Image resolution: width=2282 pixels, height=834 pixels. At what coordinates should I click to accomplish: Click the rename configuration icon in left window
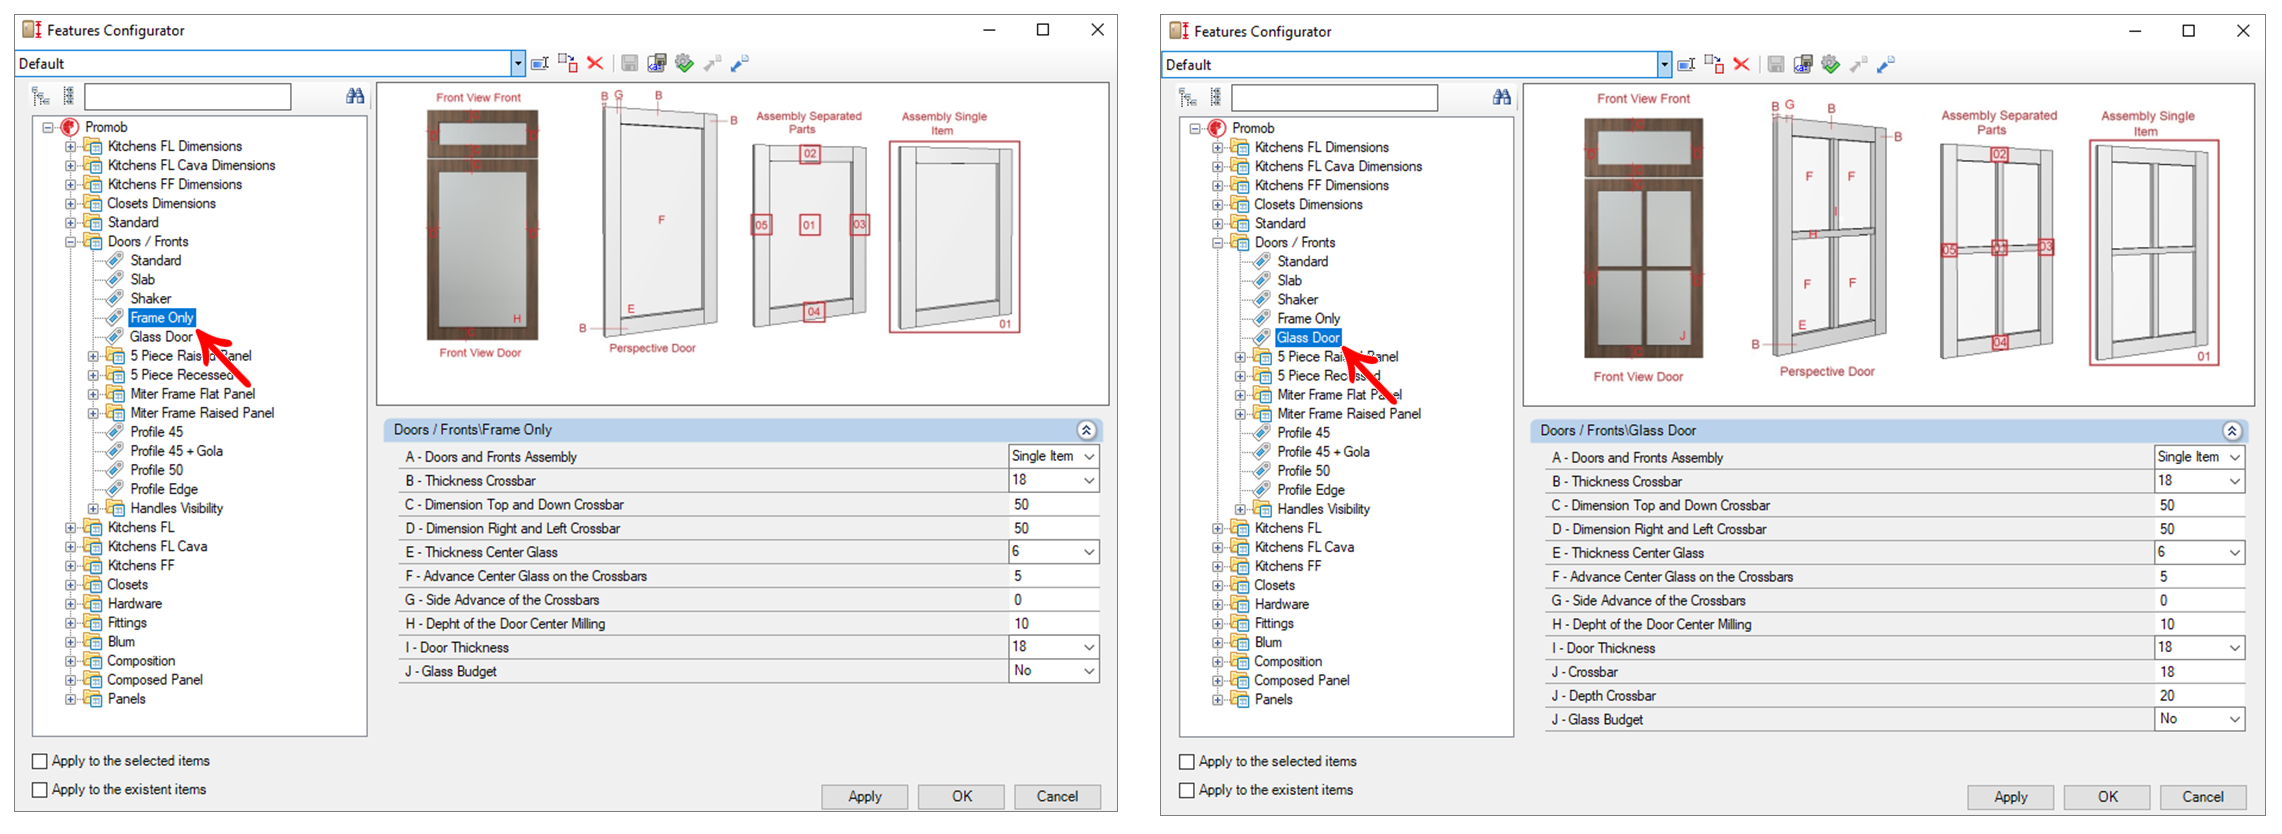coord(540,64)
